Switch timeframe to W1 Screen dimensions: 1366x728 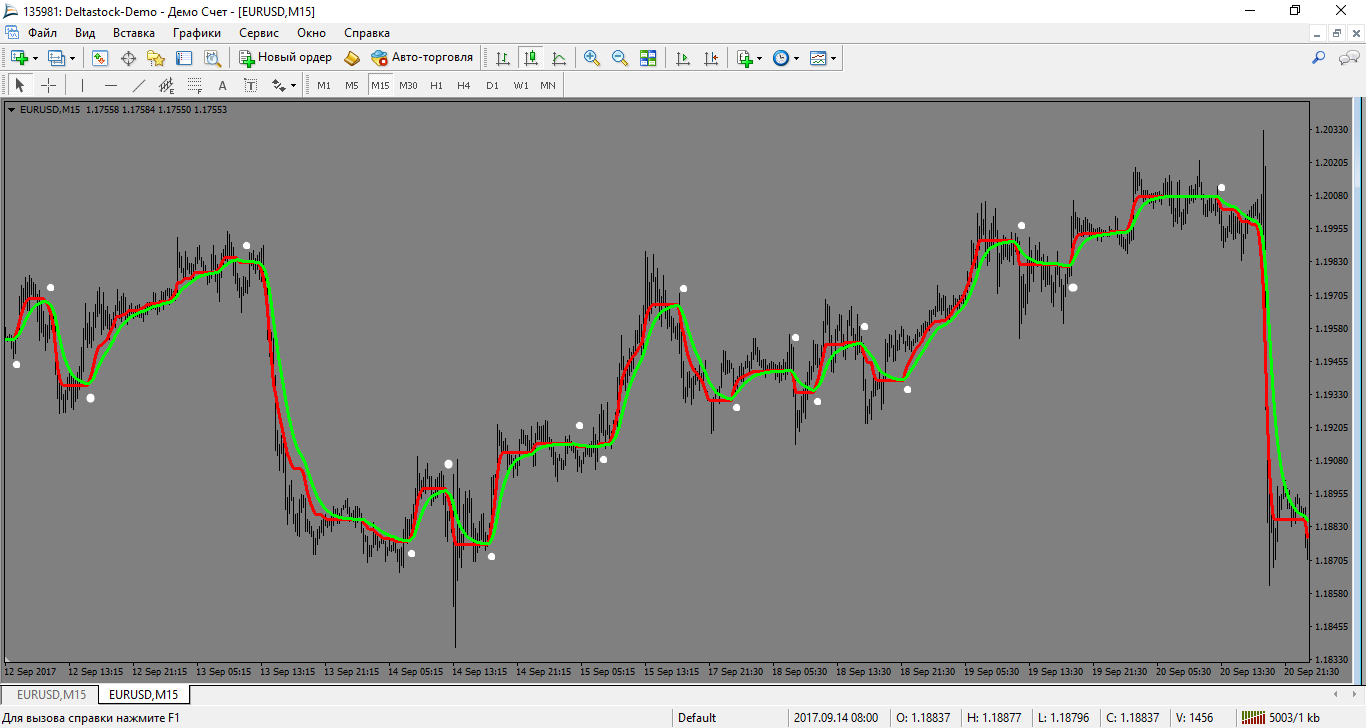coord(521,85)
